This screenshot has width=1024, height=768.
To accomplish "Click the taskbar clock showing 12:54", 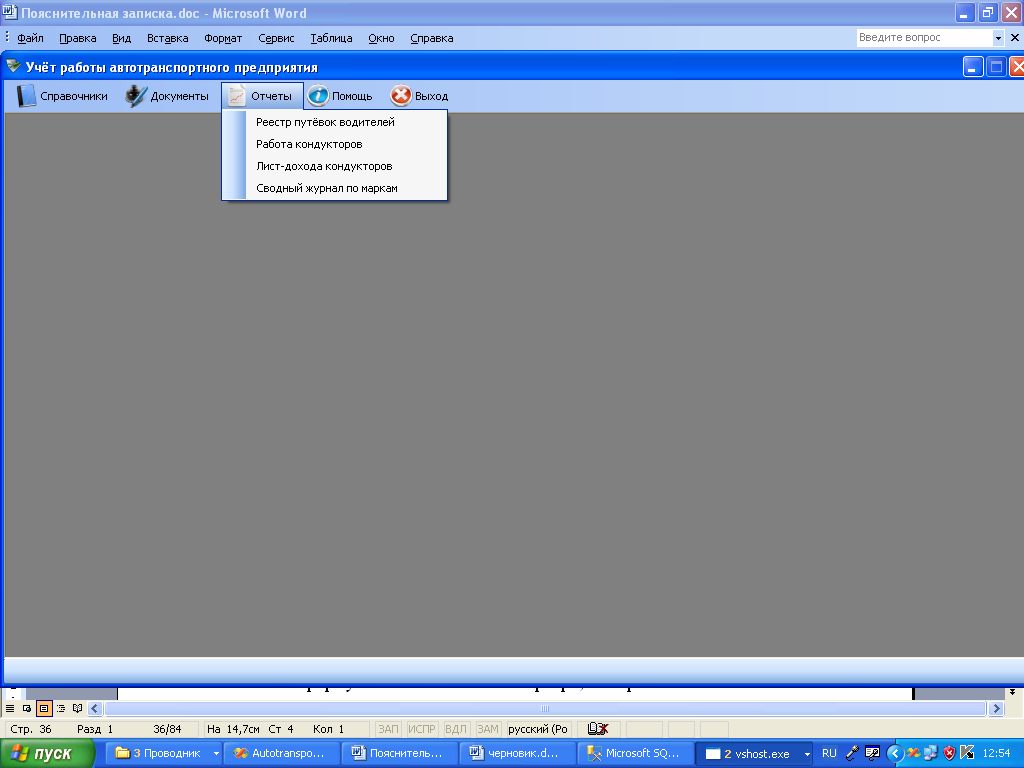I will (x=996, y=753).
